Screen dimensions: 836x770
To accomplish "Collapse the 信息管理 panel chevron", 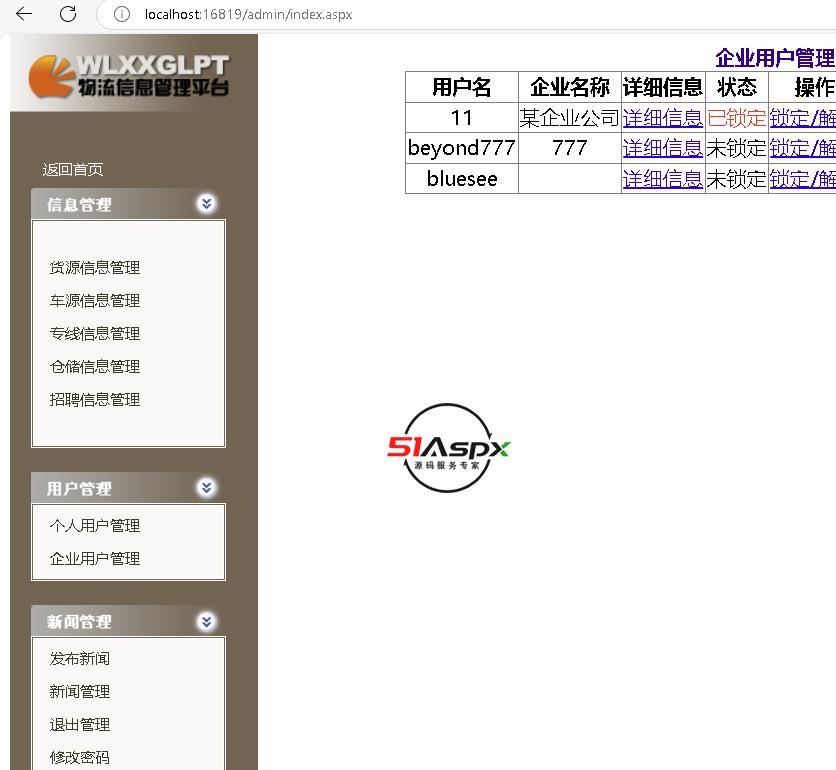I will click(206, 204).
